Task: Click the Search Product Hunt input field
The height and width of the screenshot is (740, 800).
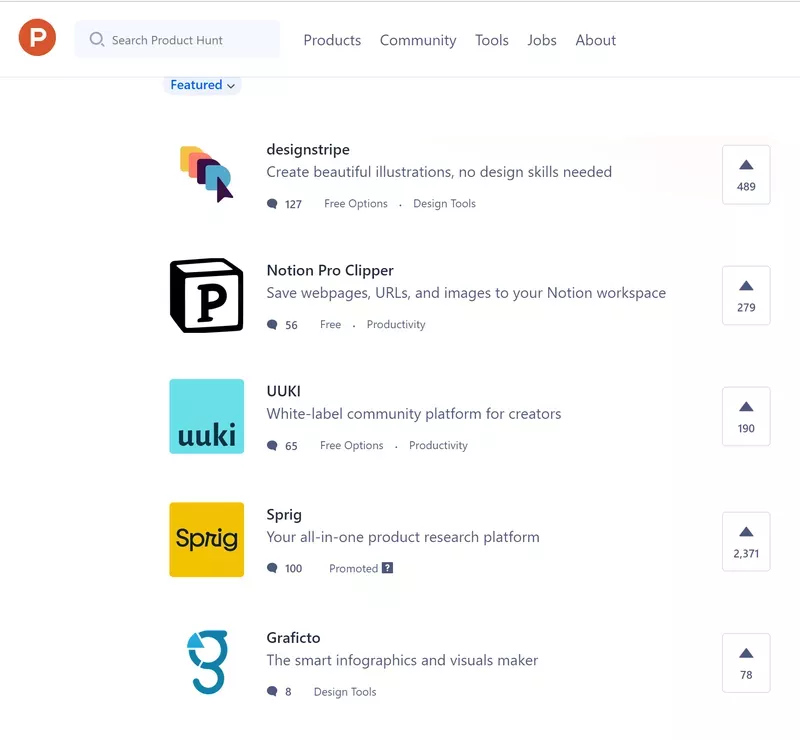Action: pyautogui.click(x=177, y=39)
